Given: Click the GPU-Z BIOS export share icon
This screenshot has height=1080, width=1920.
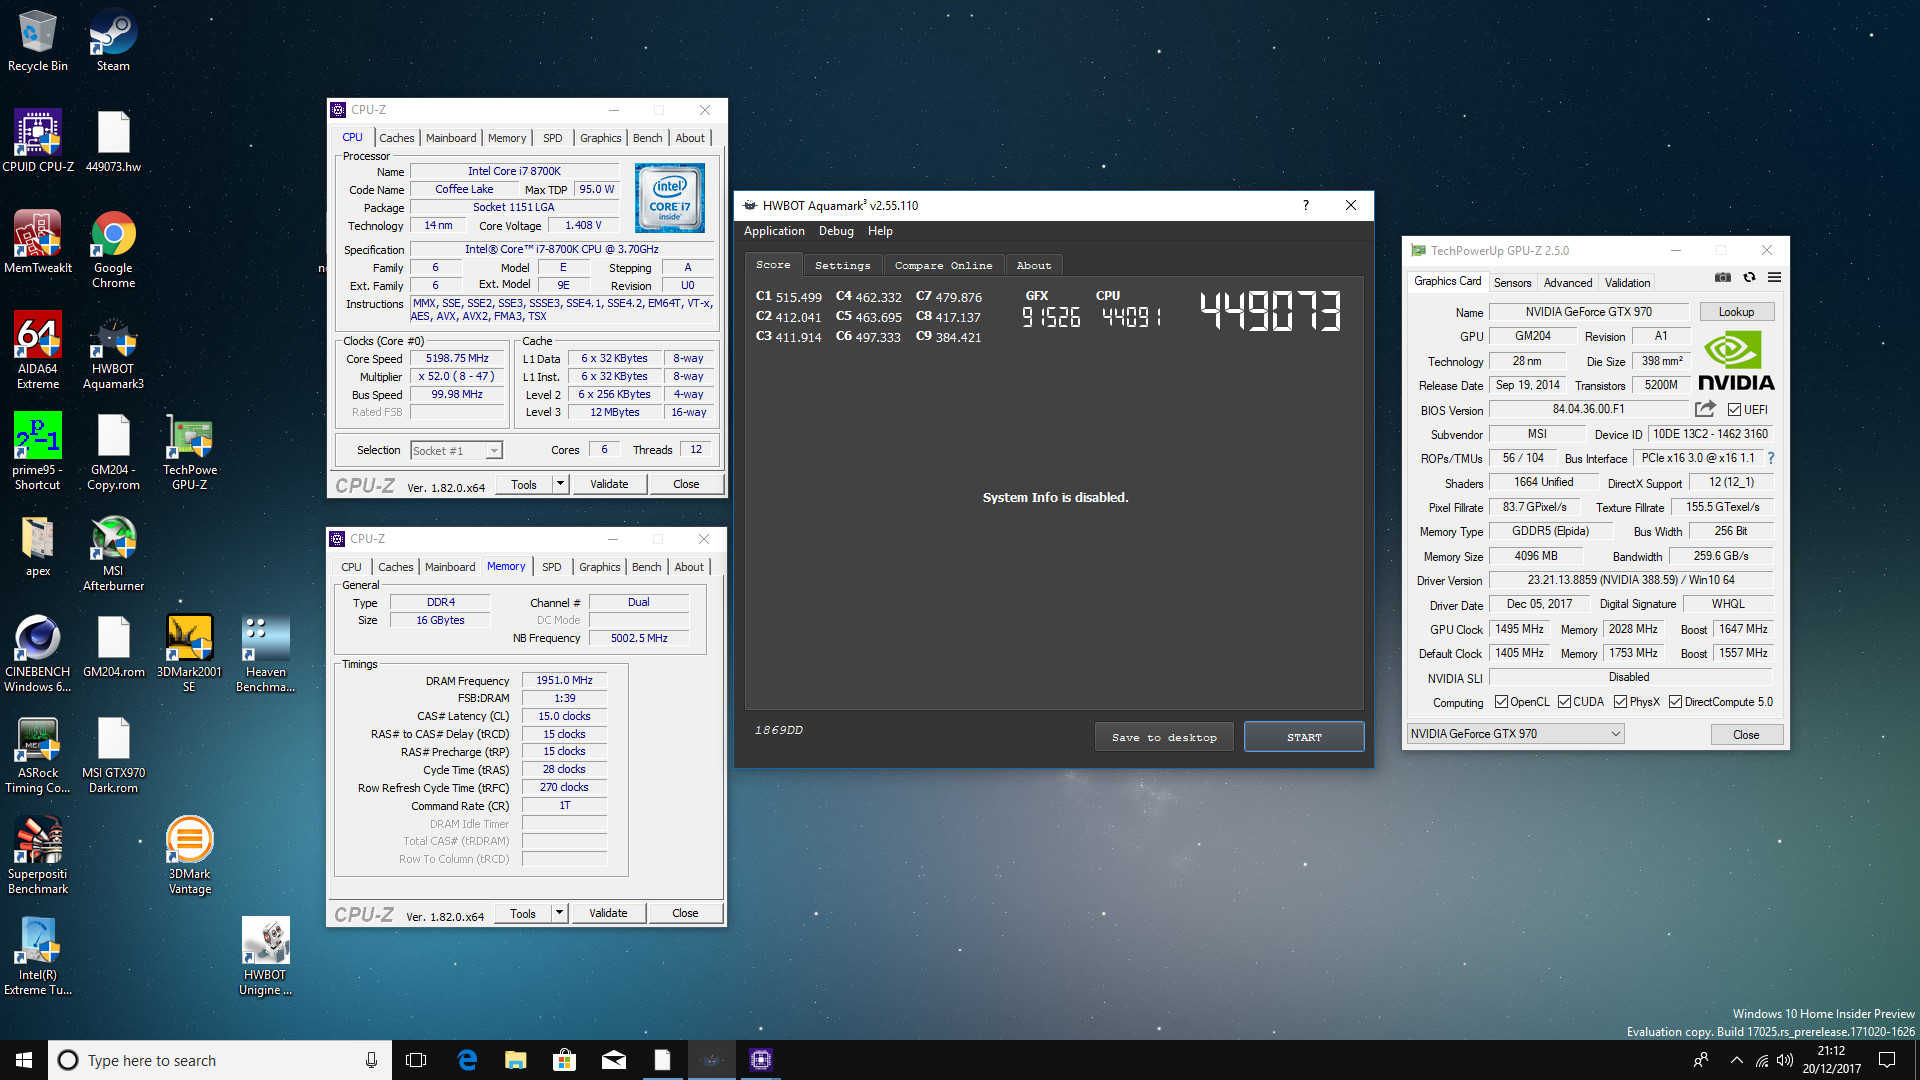Looking at the screenshot, I should tap(1705, 409).
